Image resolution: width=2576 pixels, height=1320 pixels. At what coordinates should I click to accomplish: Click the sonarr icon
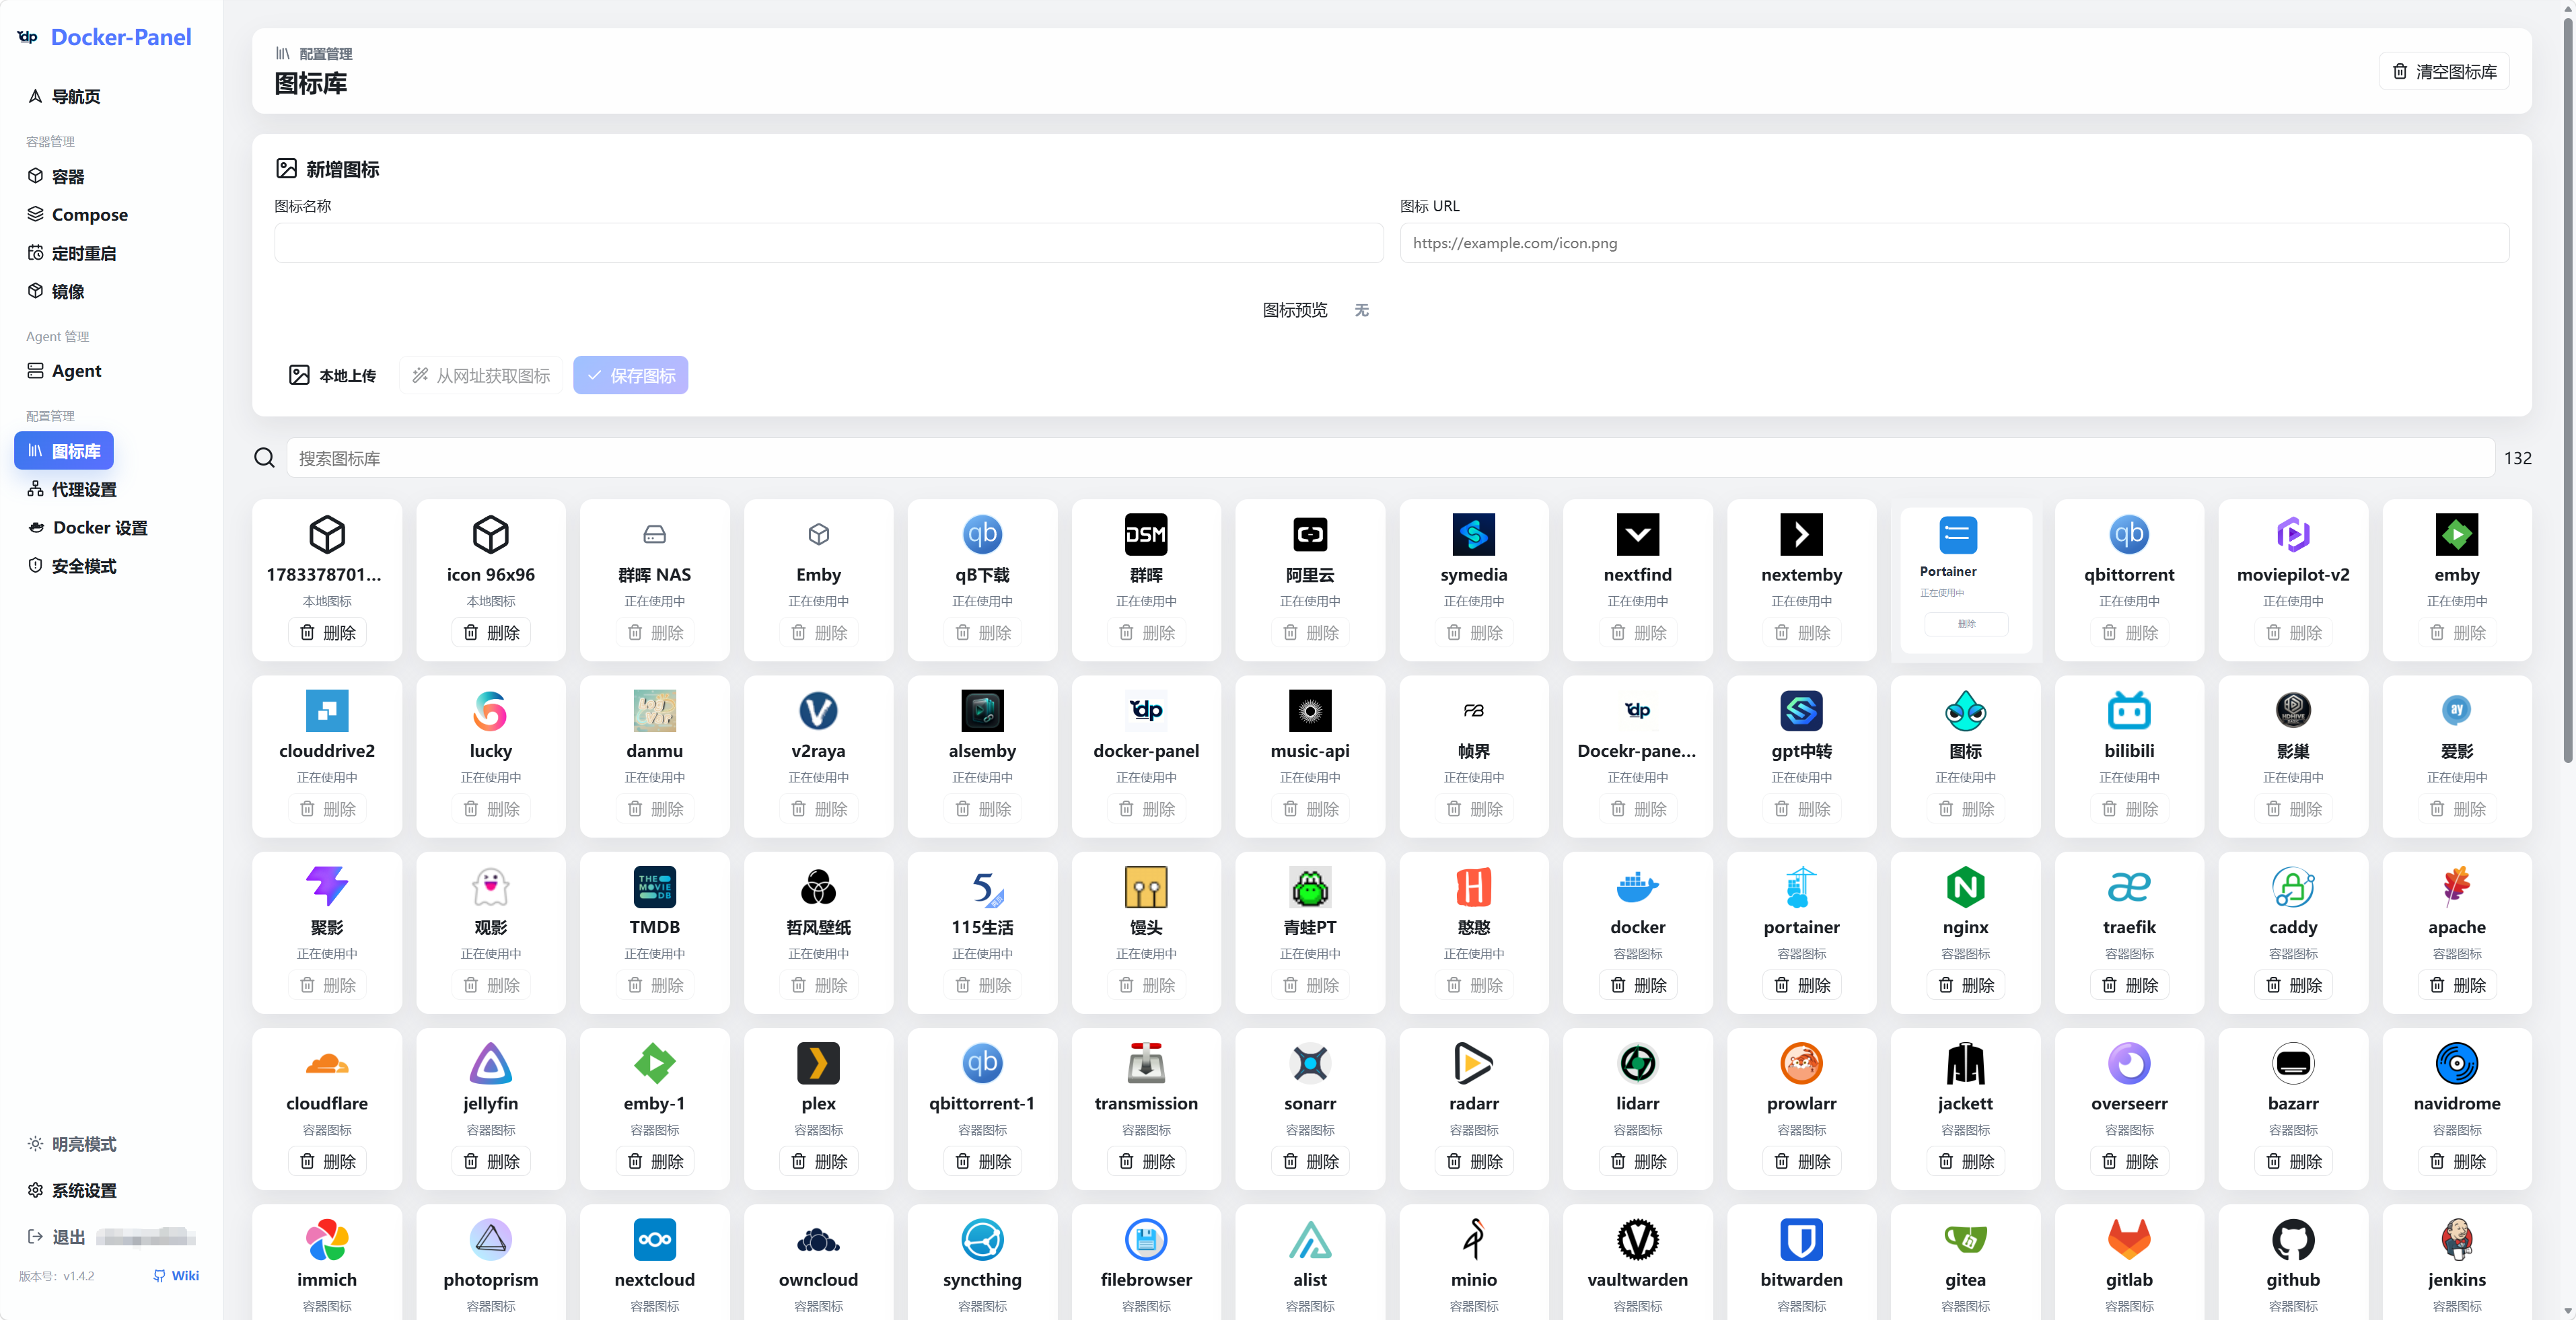click(1310, 1063)
